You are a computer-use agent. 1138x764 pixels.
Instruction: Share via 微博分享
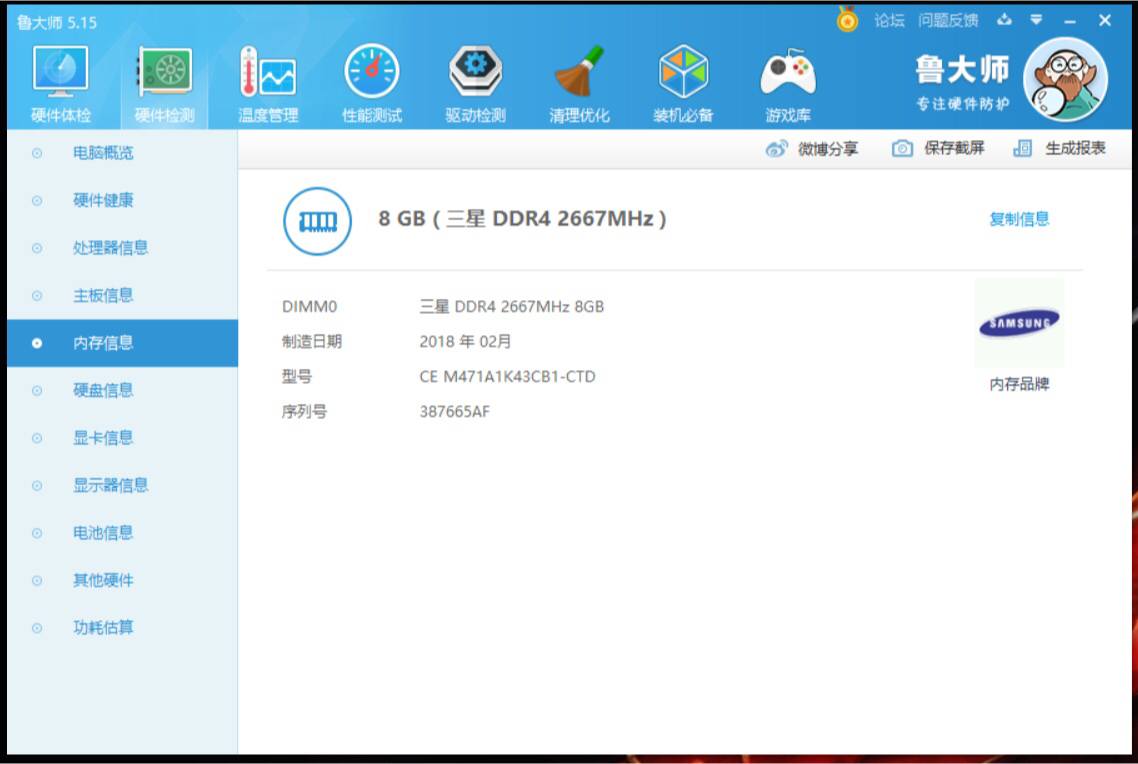click(812, 149)
